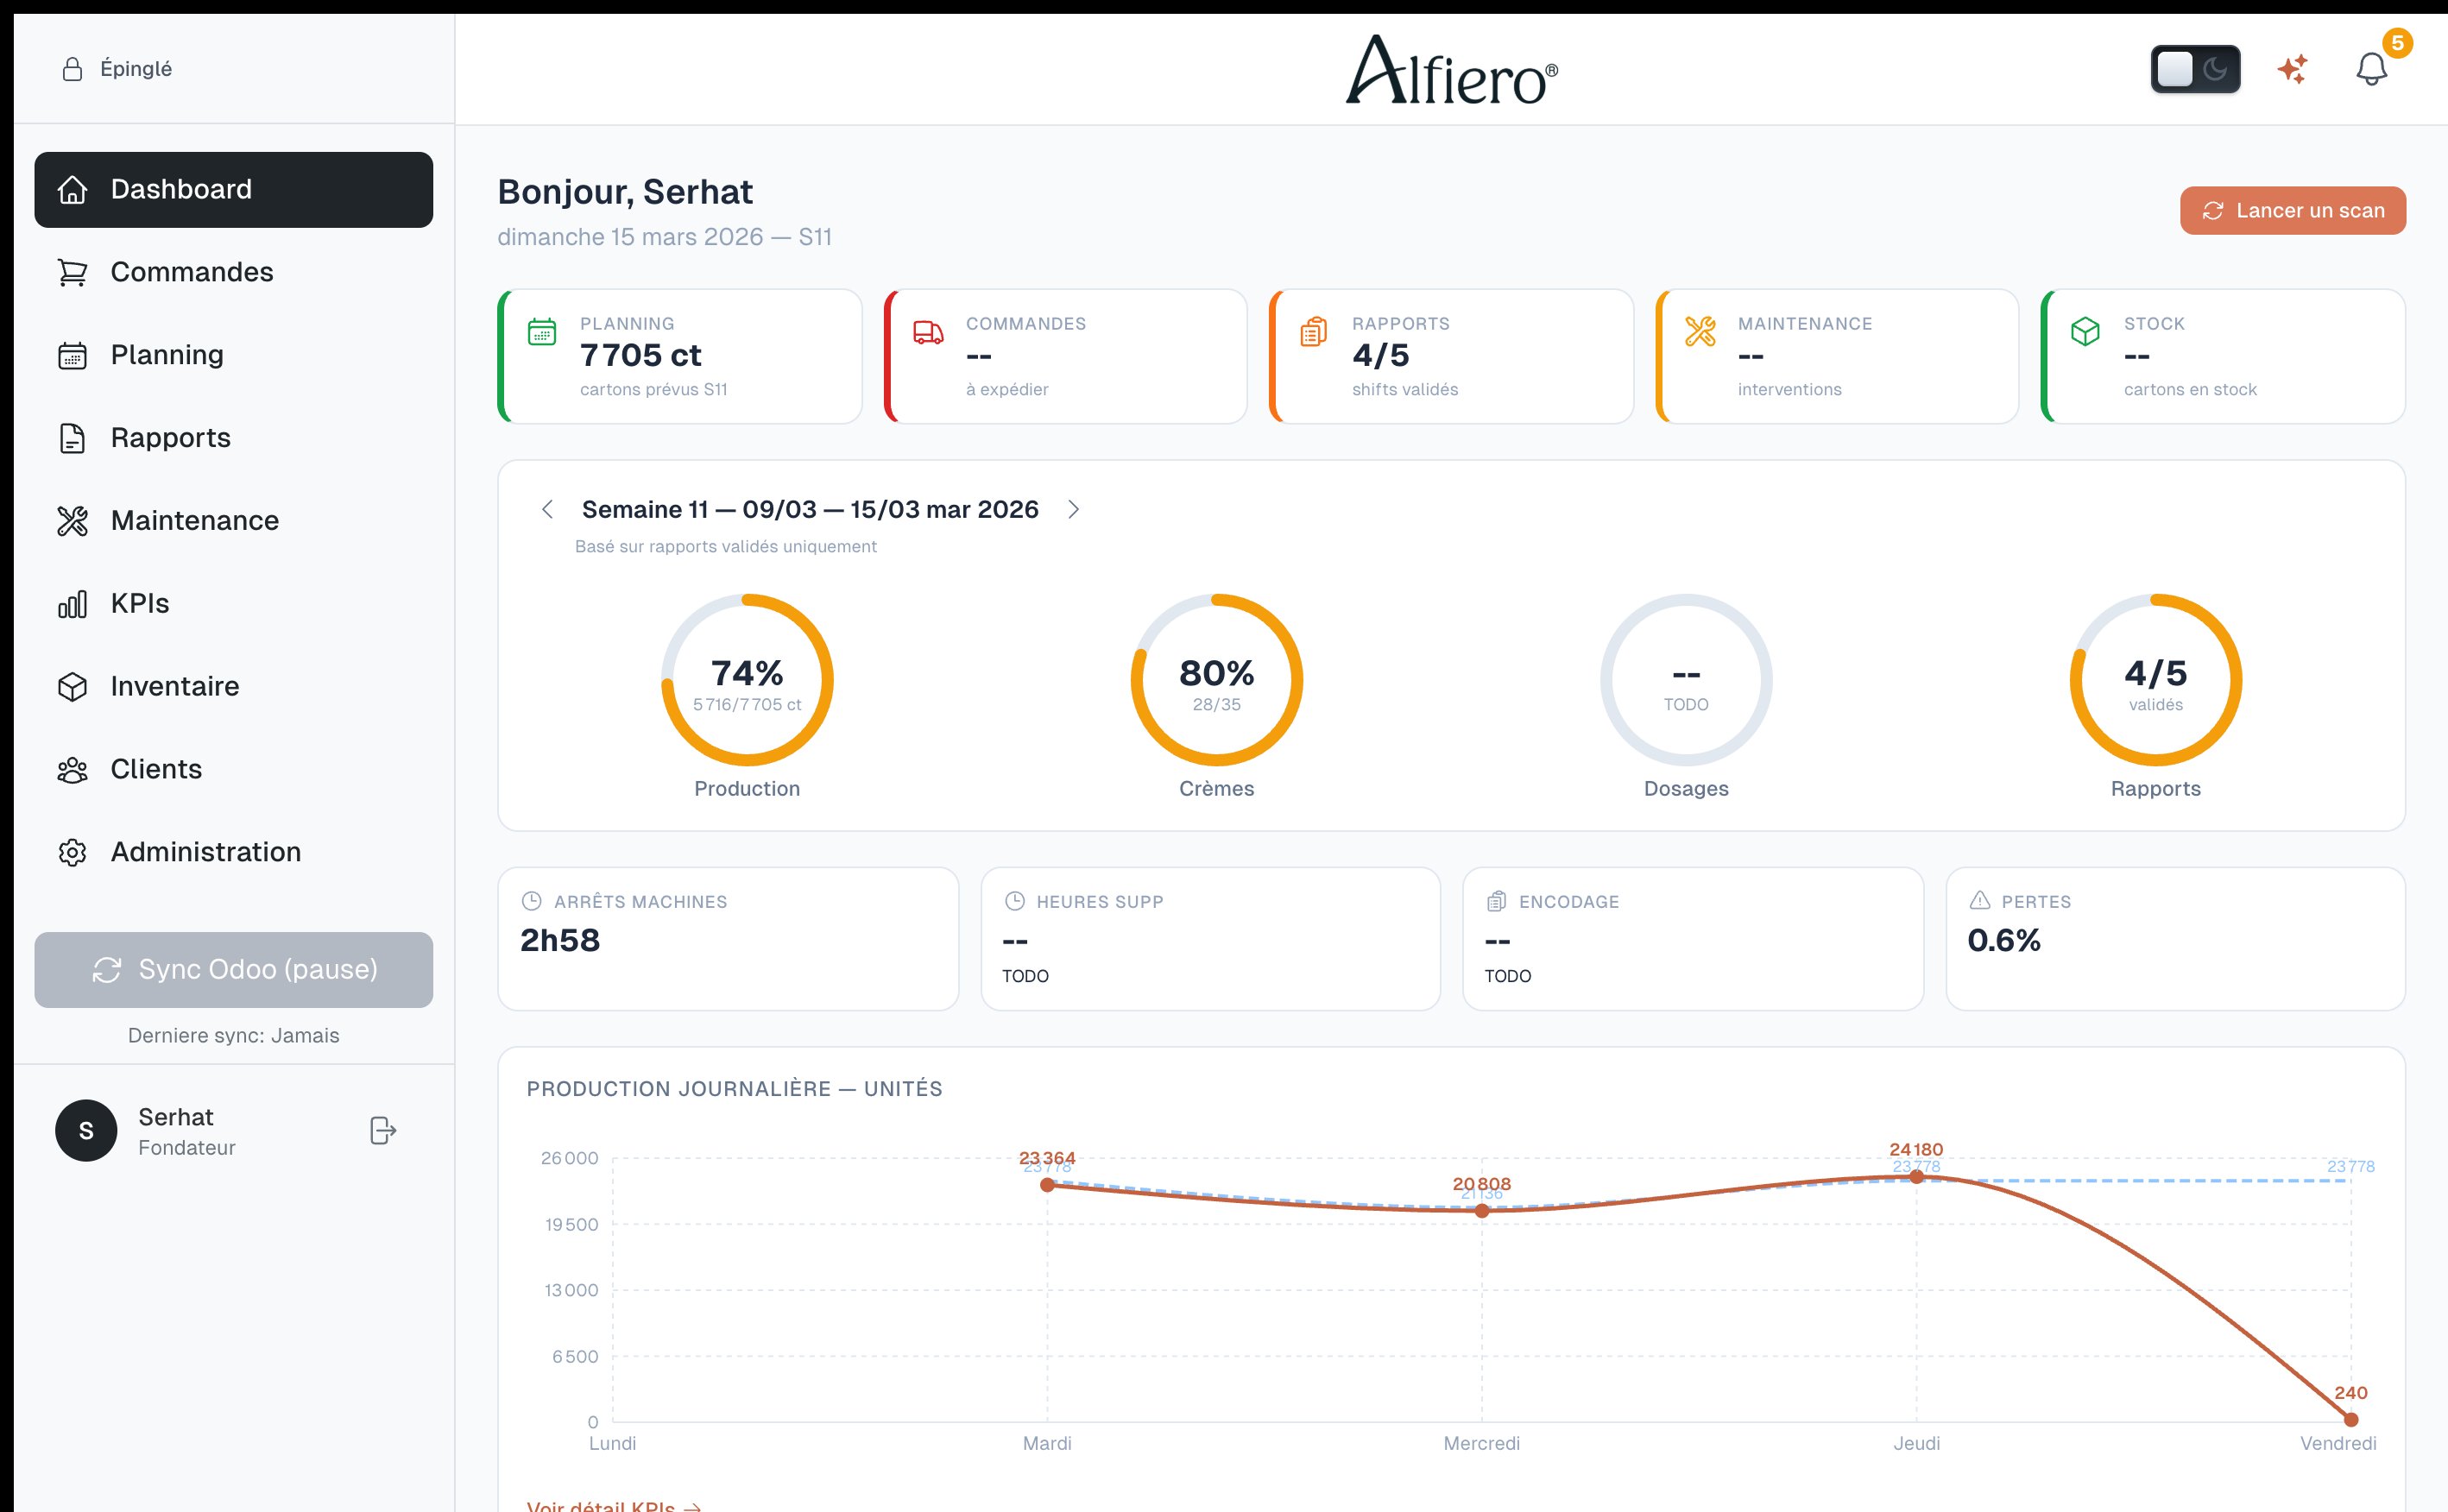
Task: Click the Production 74% progress ring
Action: click(x=747, y=680)
